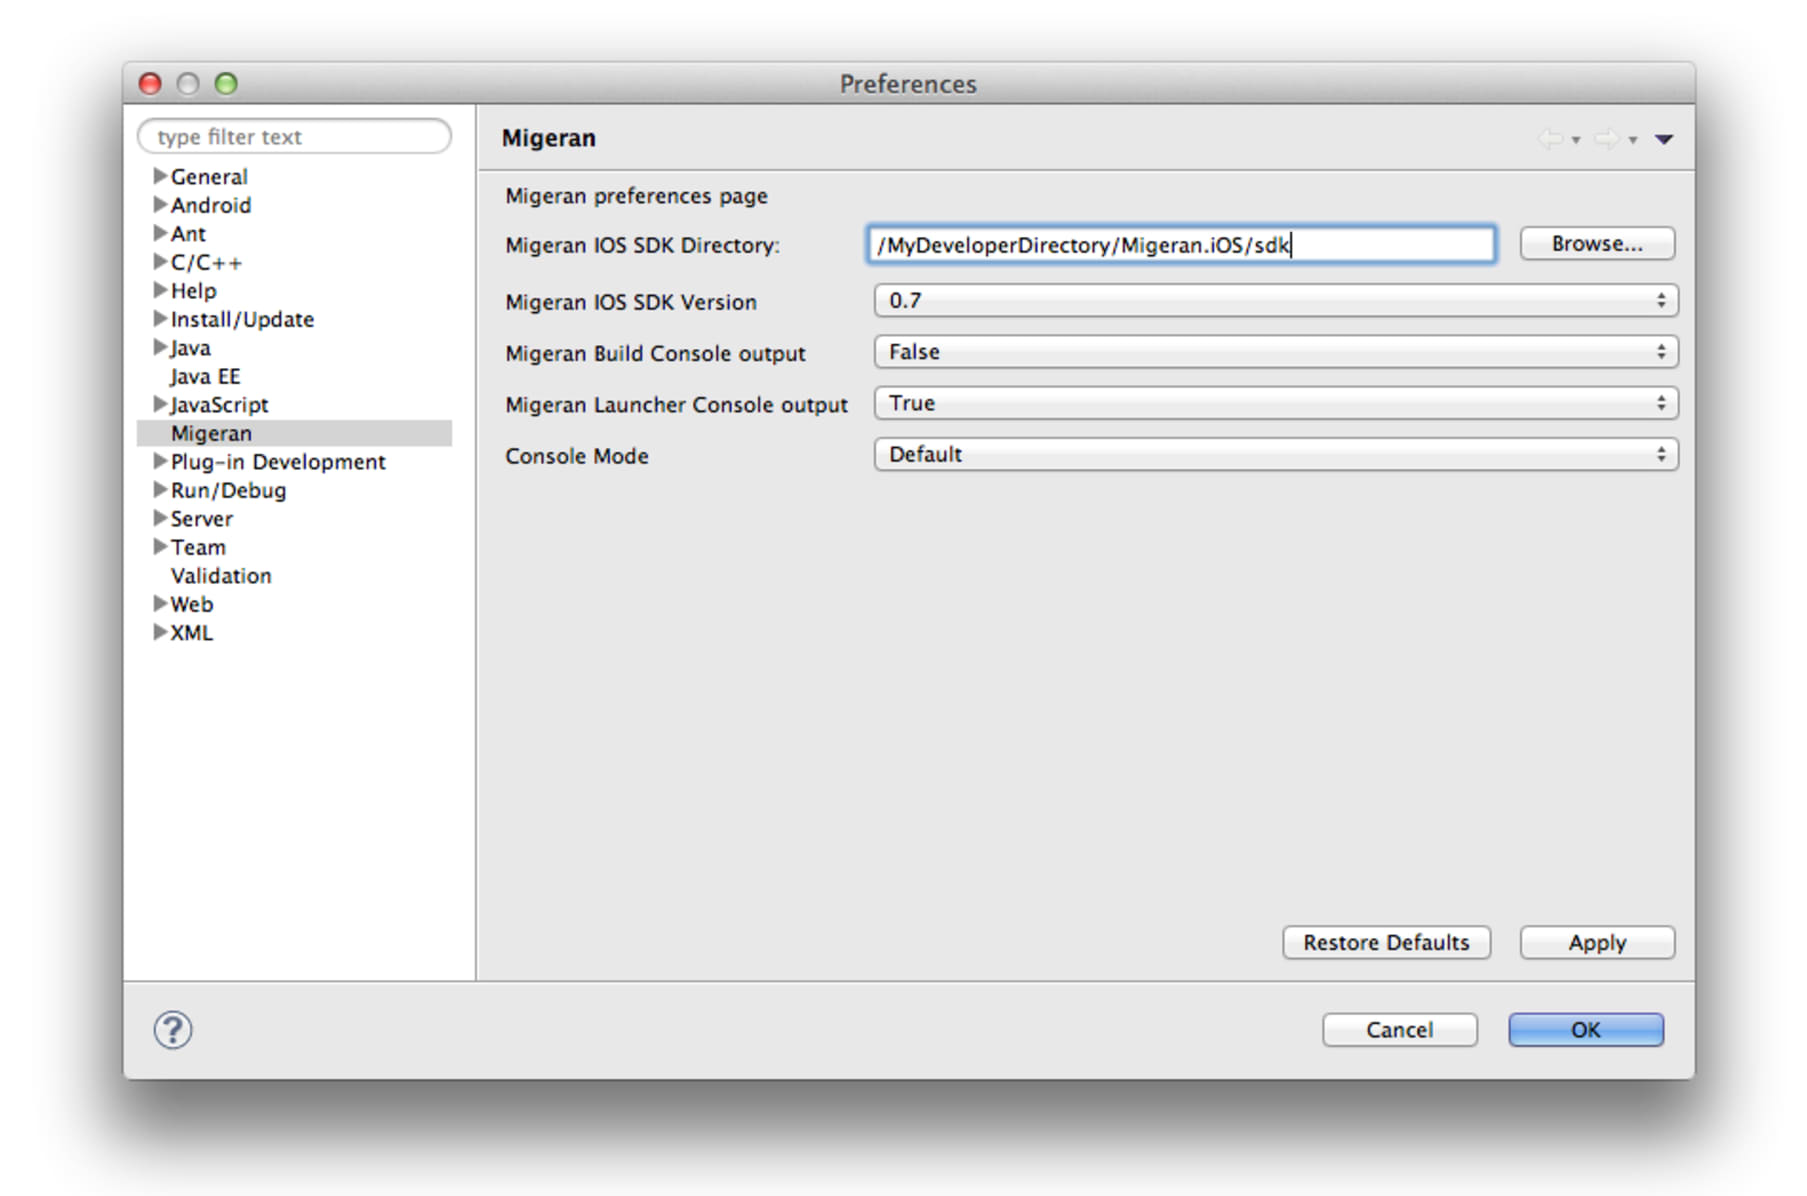The image size is (1807, 1196).
Task: Click the Cancel button
Action: 1399,1029
